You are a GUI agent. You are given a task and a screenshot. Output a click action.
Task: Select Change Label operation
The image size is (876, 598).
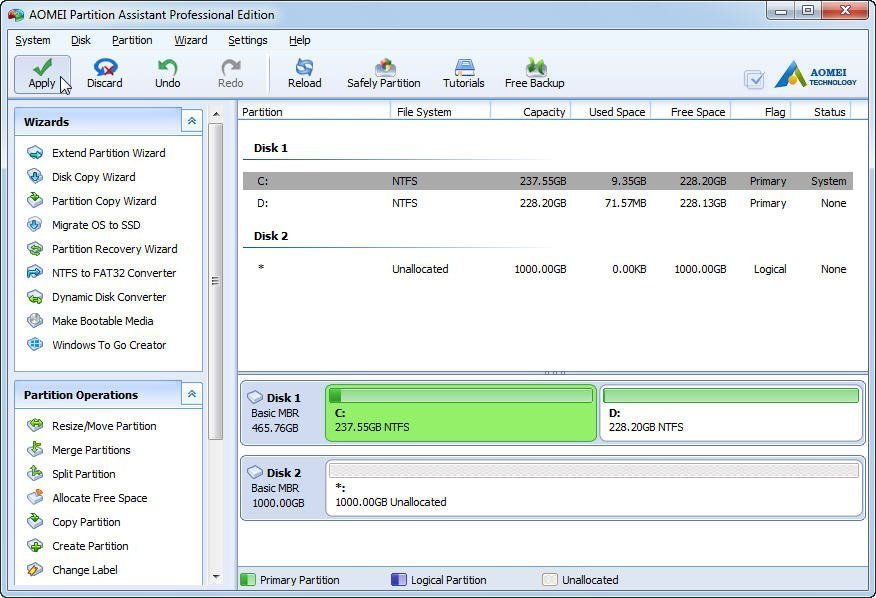pos(73,570)
